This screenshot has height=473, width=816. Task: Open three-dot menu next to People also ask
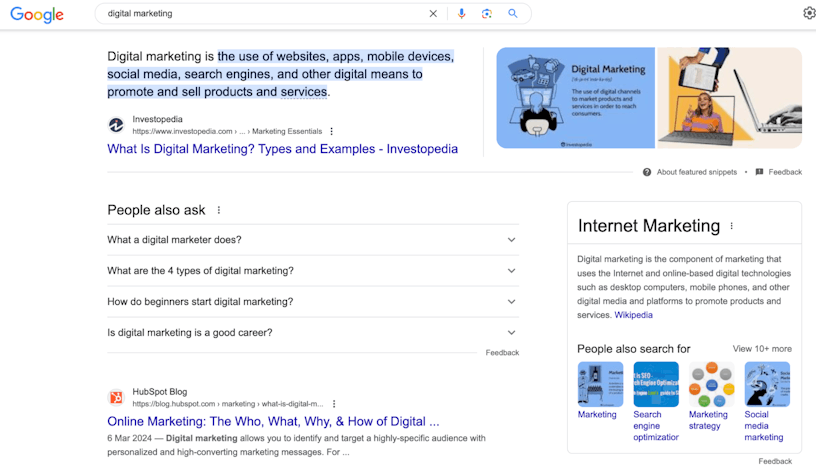pyautogui.click(x=219, y=210)
